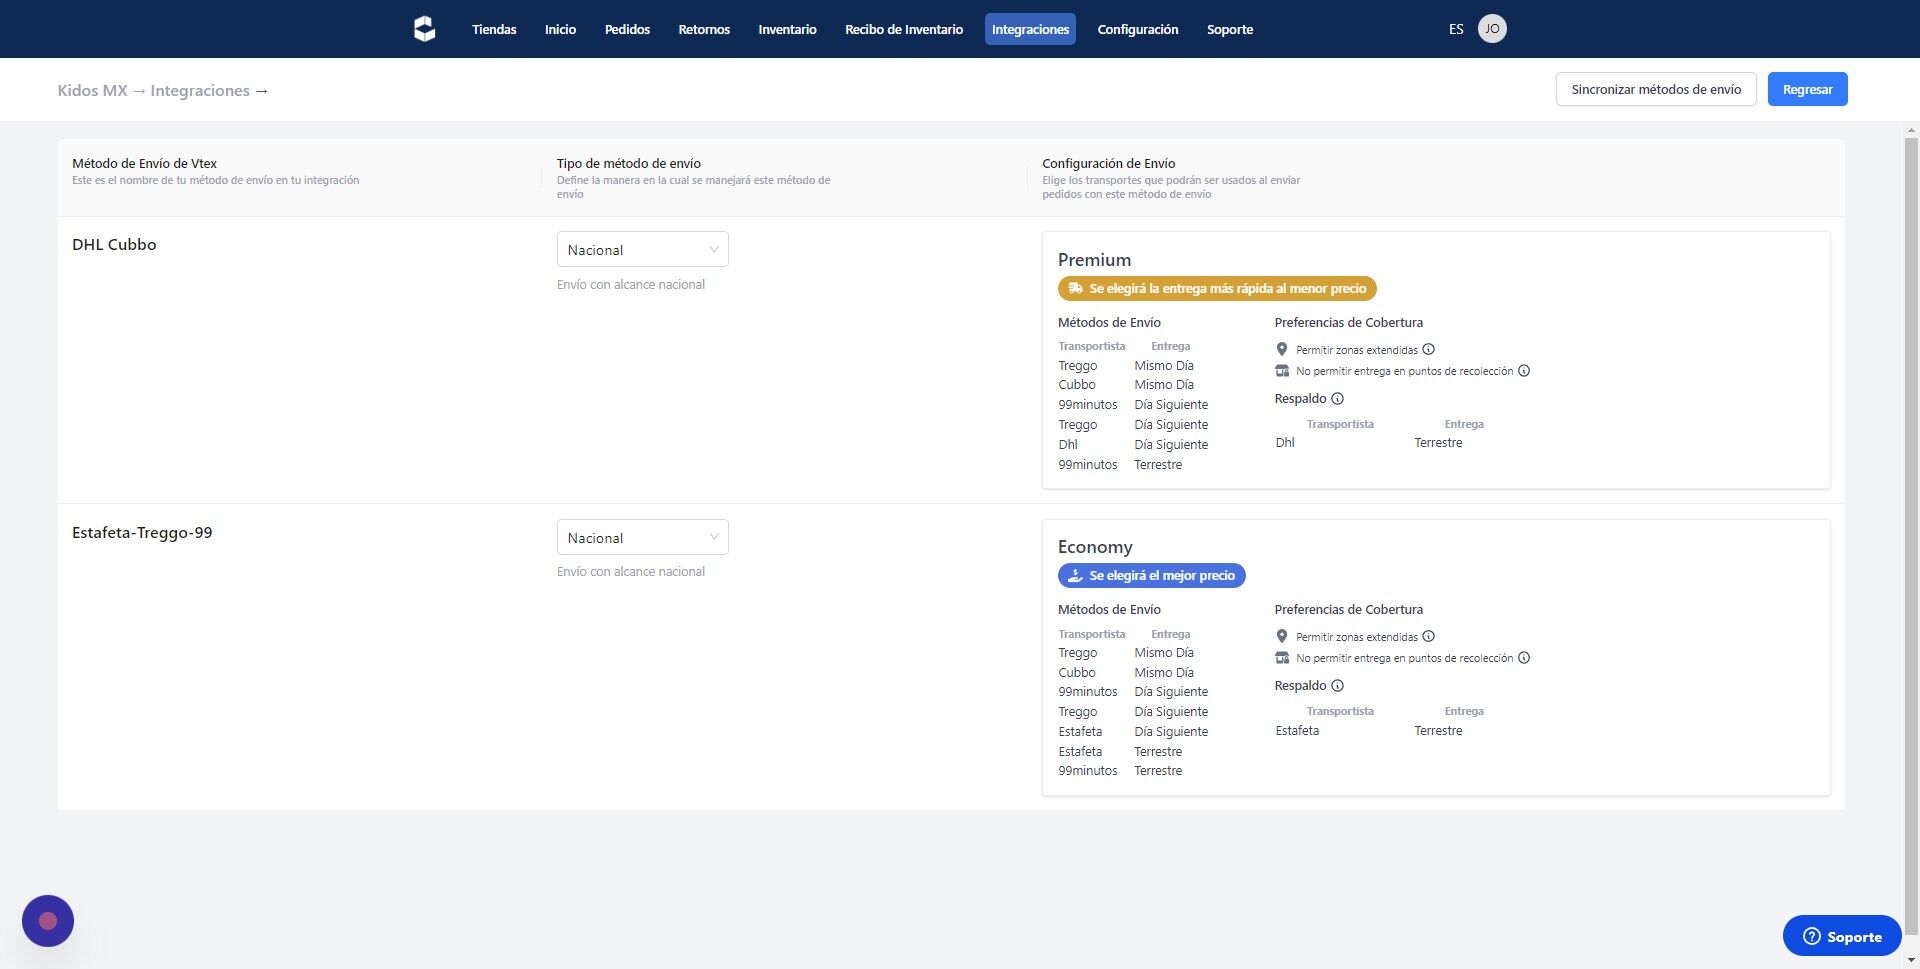Open Configuración from the navbar
1920x969 pixels.
tap(1138, 29)
